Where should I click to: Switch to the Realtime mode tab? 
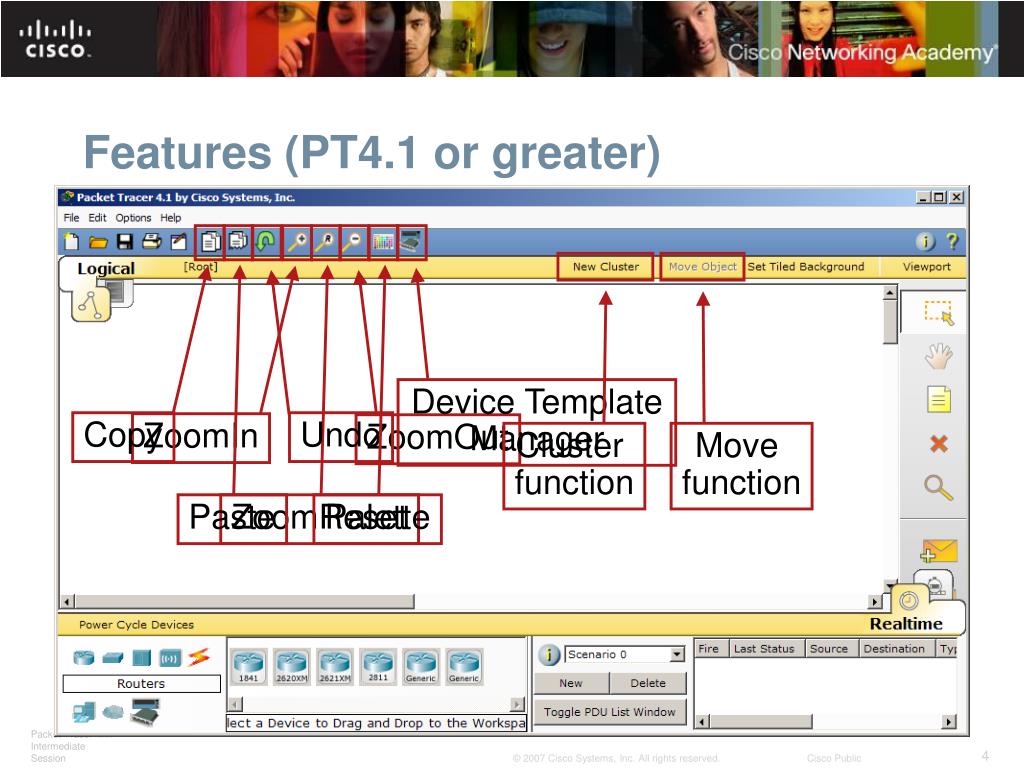coord(906,624)
